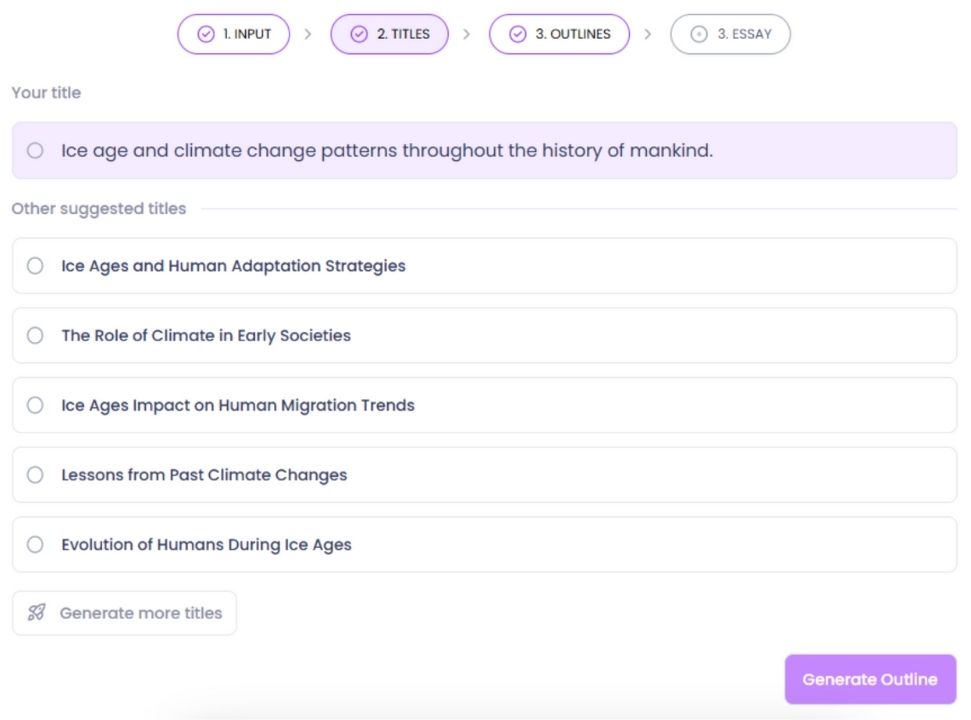The width and height of the screenshot is (971, 720).
Task: Open the 3. ESSAY step tab
Action: click(730, 34)
